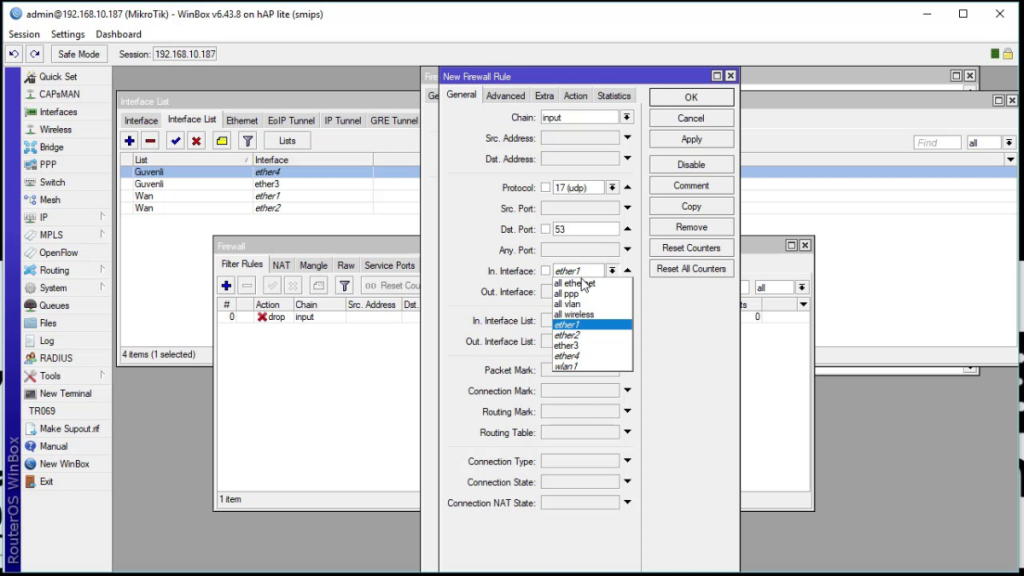The width and height of the screenshot is (1024, 576).
Task: Open Bridge from the left sidebar
Action: (x=51, y=147)
